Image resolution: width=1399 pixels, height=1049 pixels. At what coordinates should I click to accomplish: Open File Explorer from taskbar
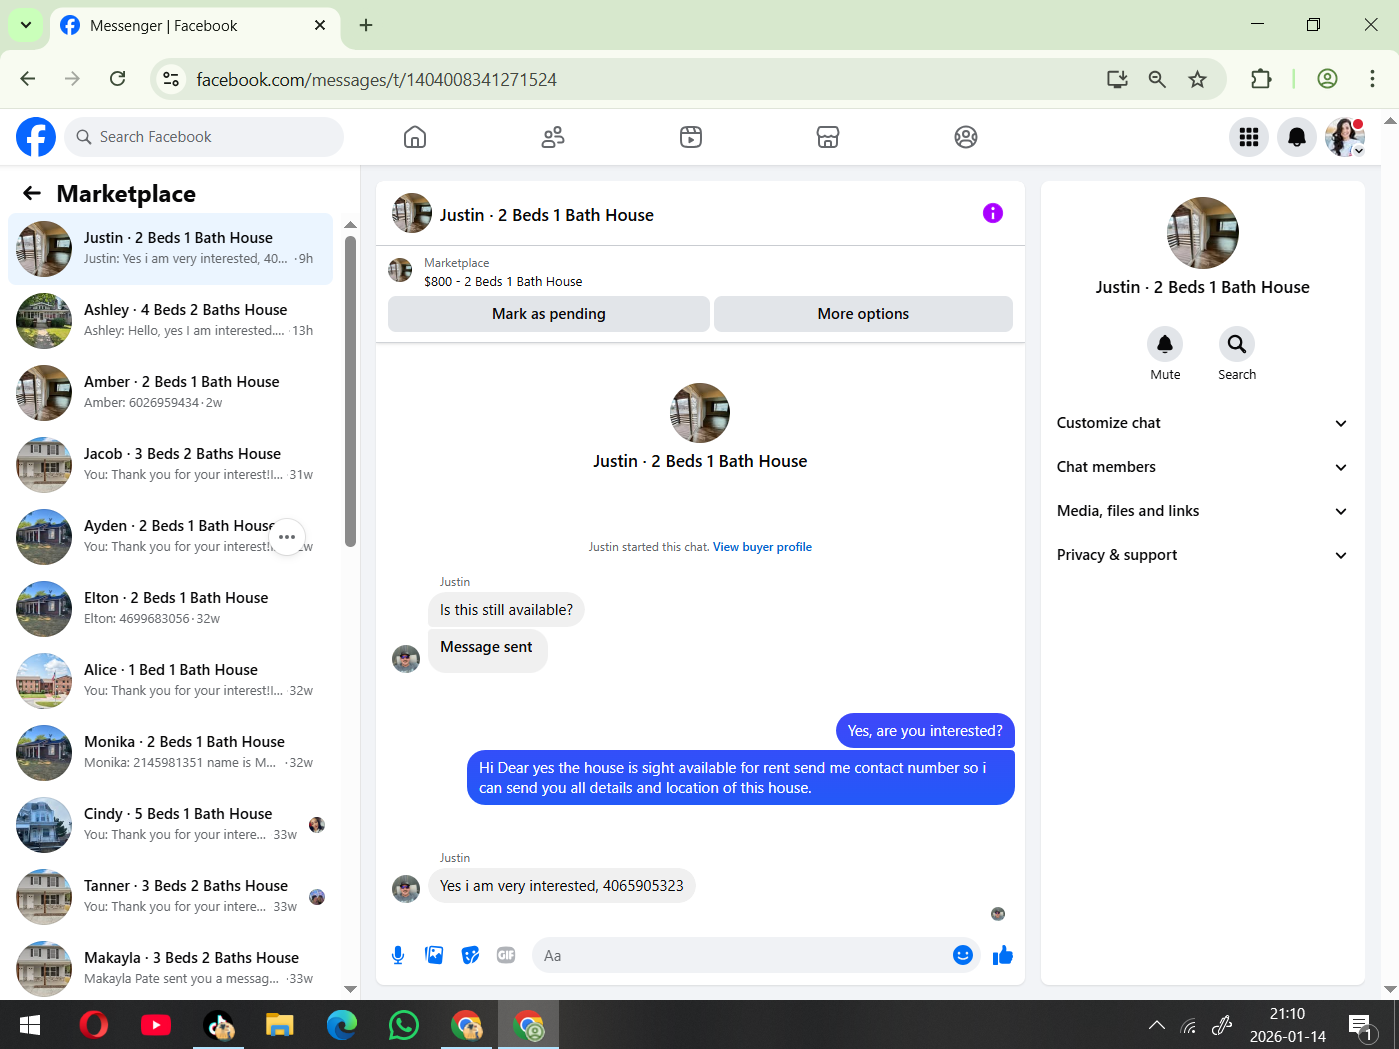pos(280,1025)
